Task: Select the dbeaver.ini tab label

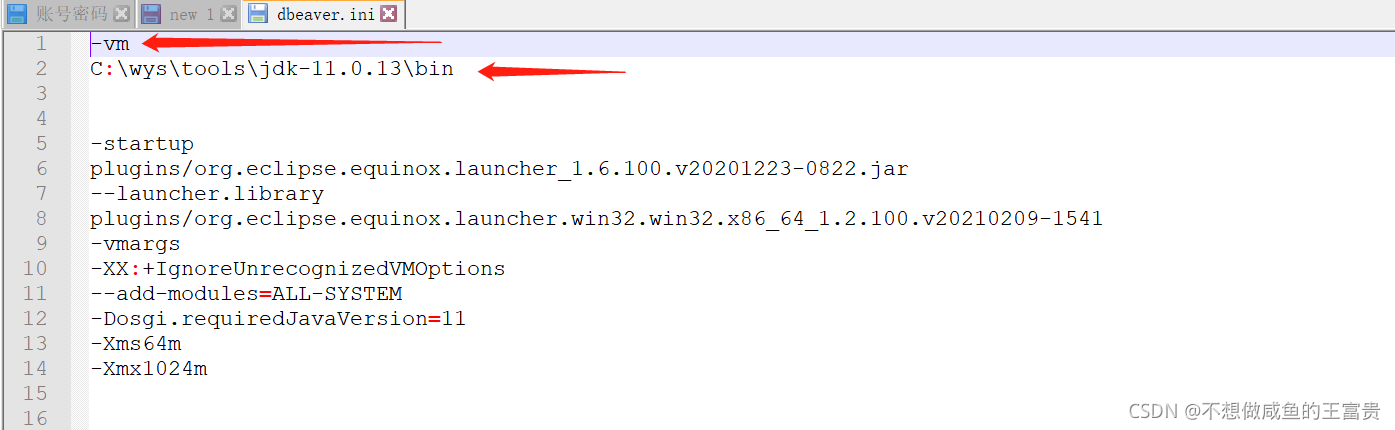Action: point(326,14)
